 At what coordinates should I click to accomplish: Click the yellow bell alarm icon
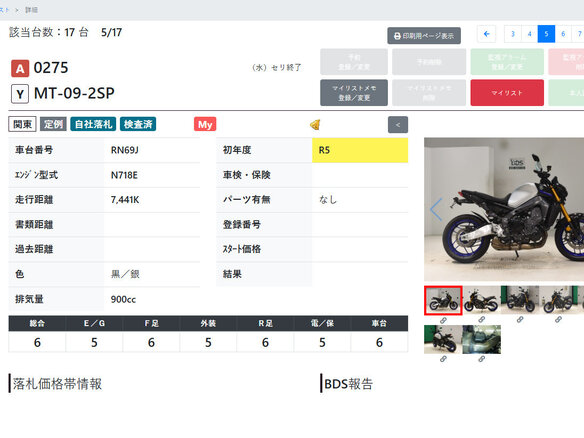pos(315,124)
